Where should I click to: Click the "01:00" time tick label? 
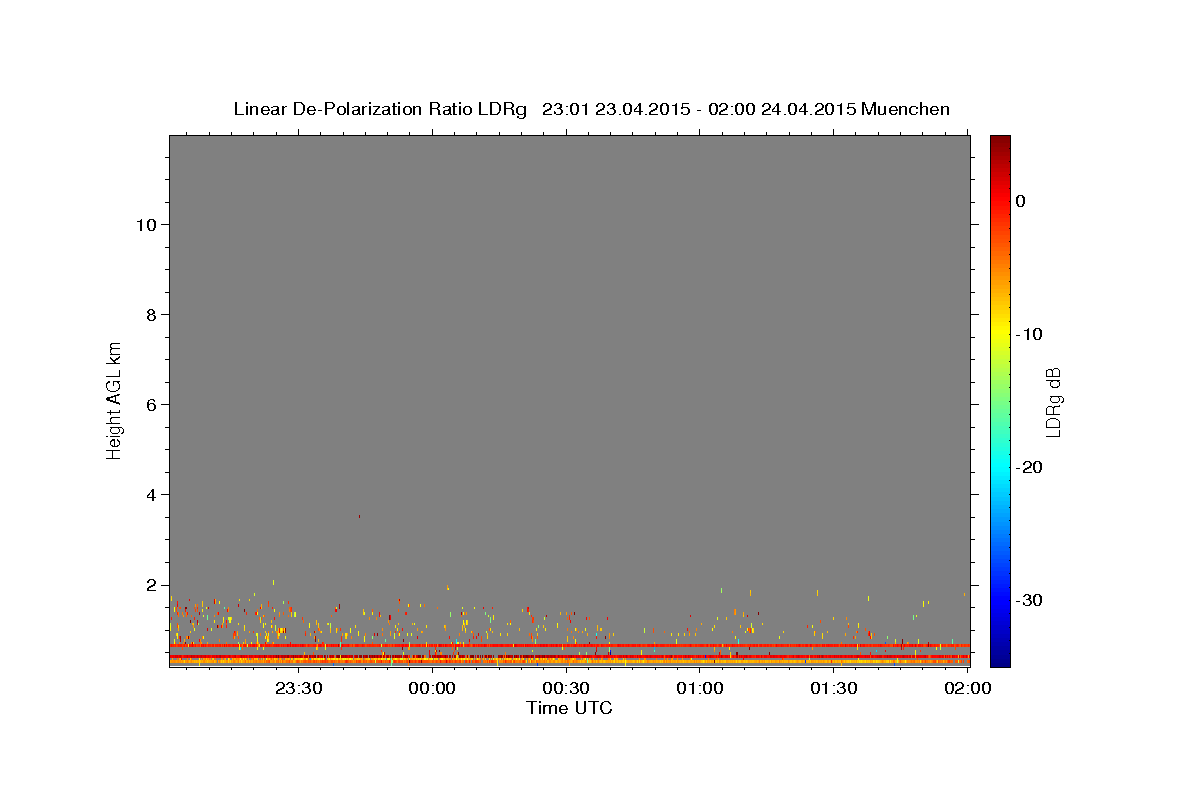tap(700, 688)
